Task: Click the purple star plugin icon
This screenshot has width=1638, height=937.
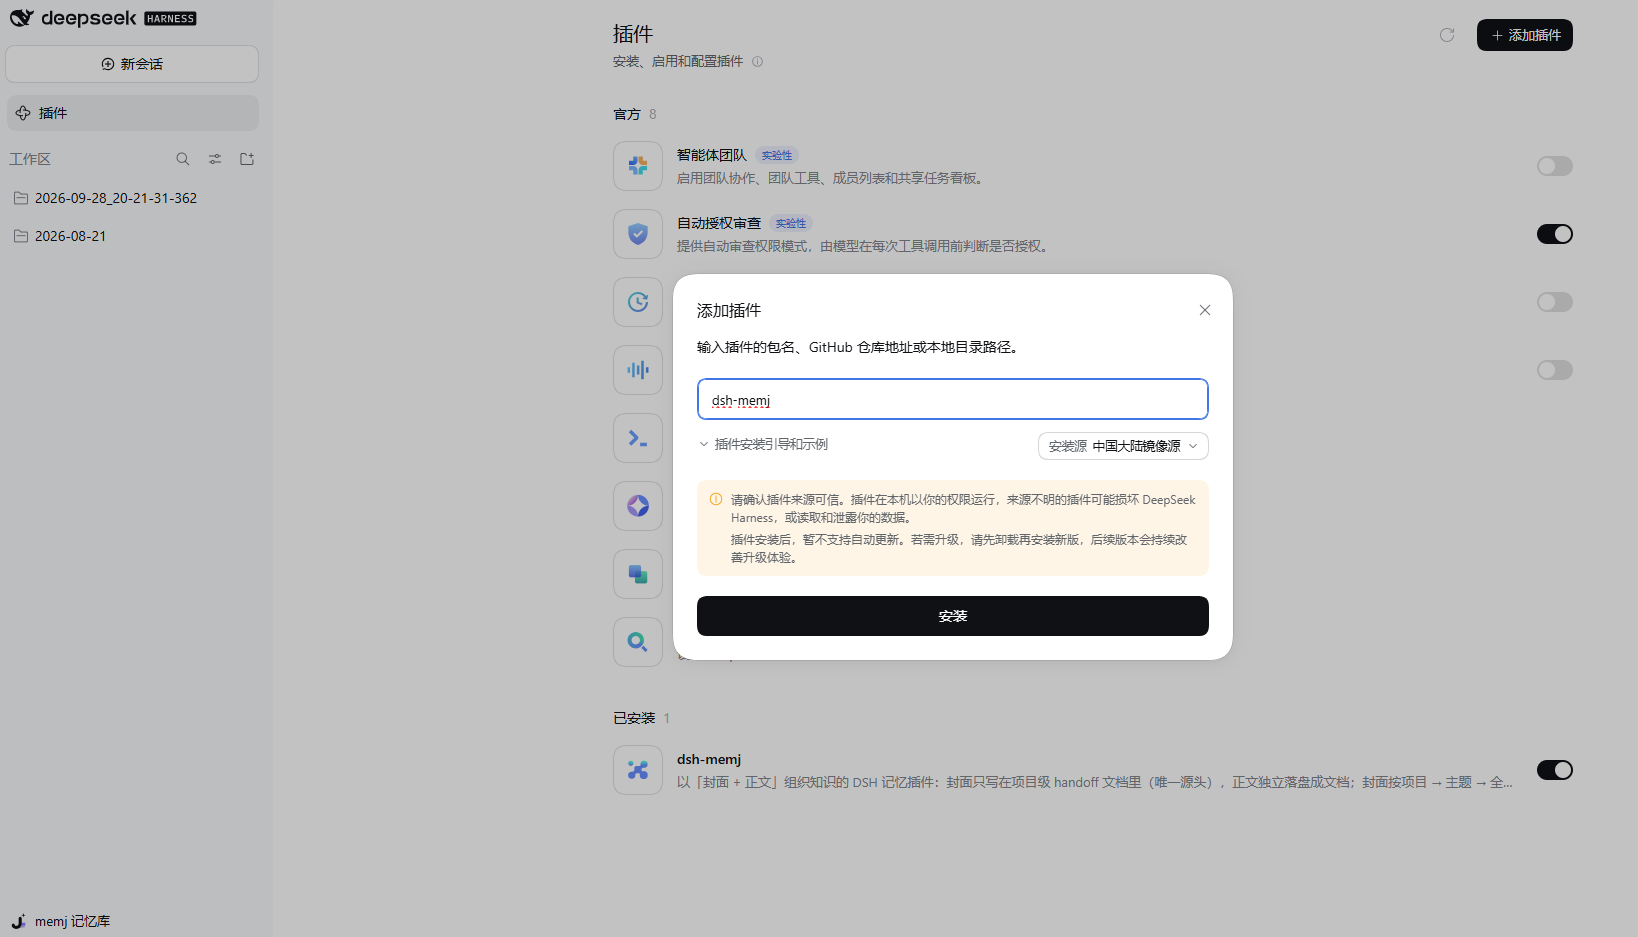Action: point(638,506)
